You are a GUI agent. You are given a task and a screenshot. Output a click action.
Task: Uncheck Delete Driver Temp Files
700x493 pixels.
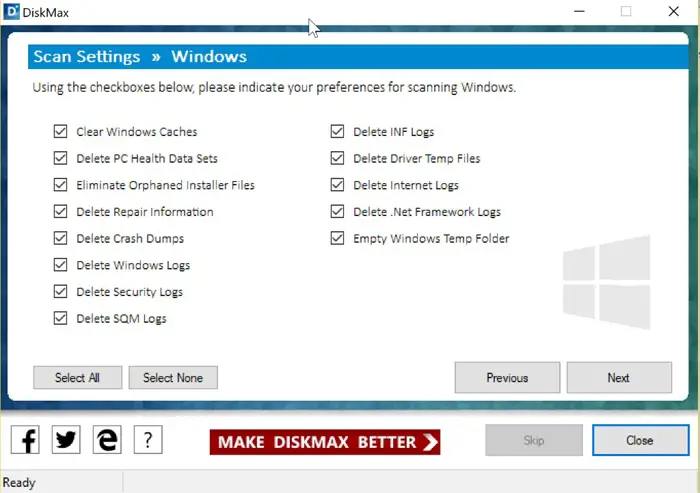tap(338, 158)
